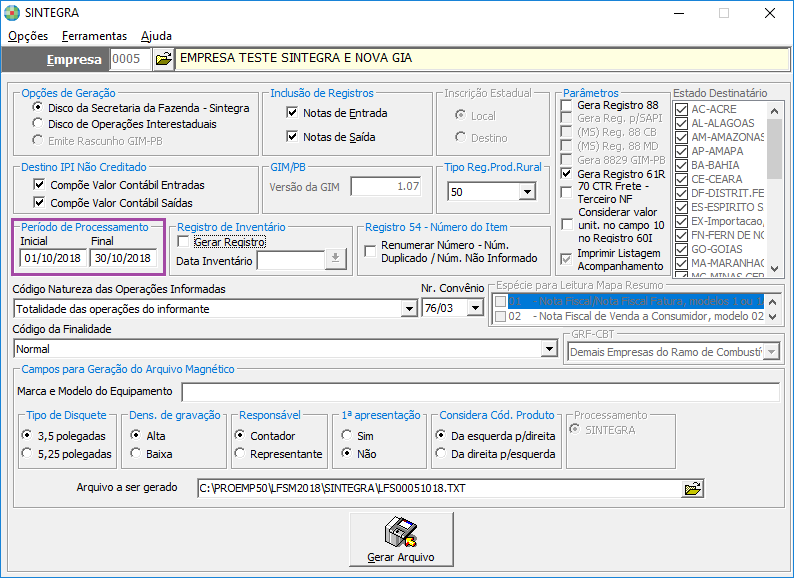Expand the Código da Finalidade dropdown
Screen dimensions: 794x578
pos(548,349)
